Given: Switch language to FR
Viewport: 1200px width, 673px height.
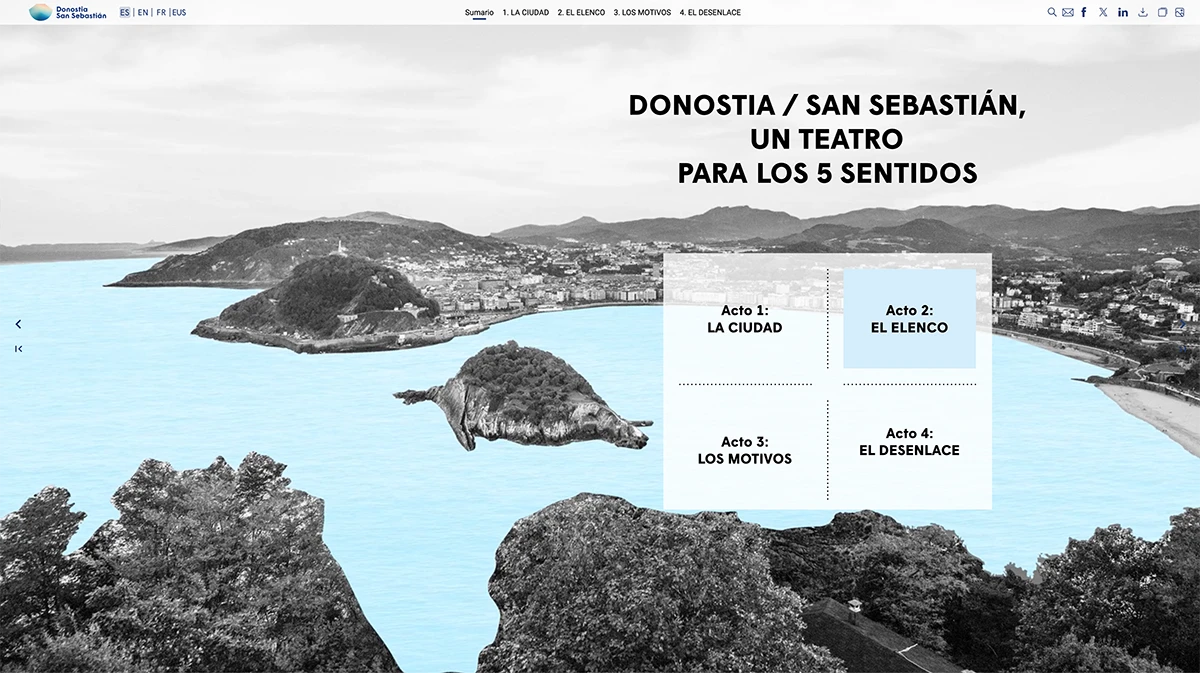Looking at the screenshot, I should [161, 13].
